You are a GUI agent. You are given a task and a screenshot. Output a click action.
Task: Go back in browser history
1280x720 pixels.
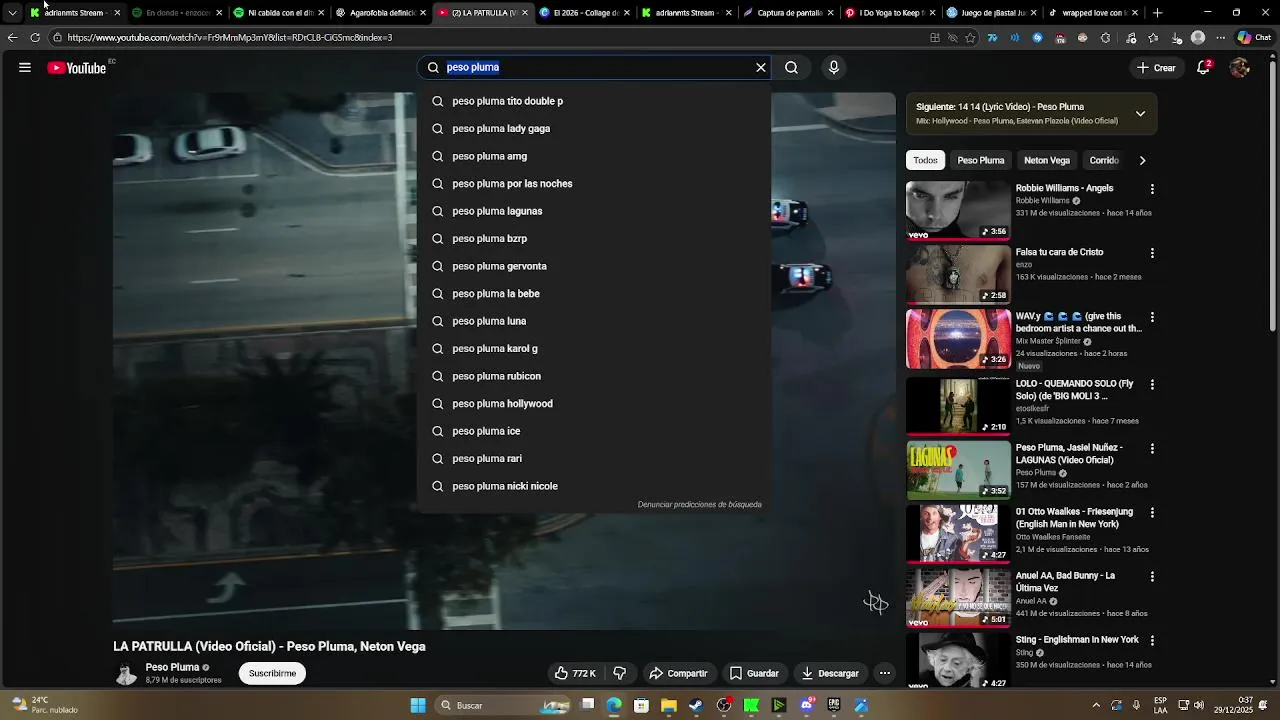click(x=12, y=38)
